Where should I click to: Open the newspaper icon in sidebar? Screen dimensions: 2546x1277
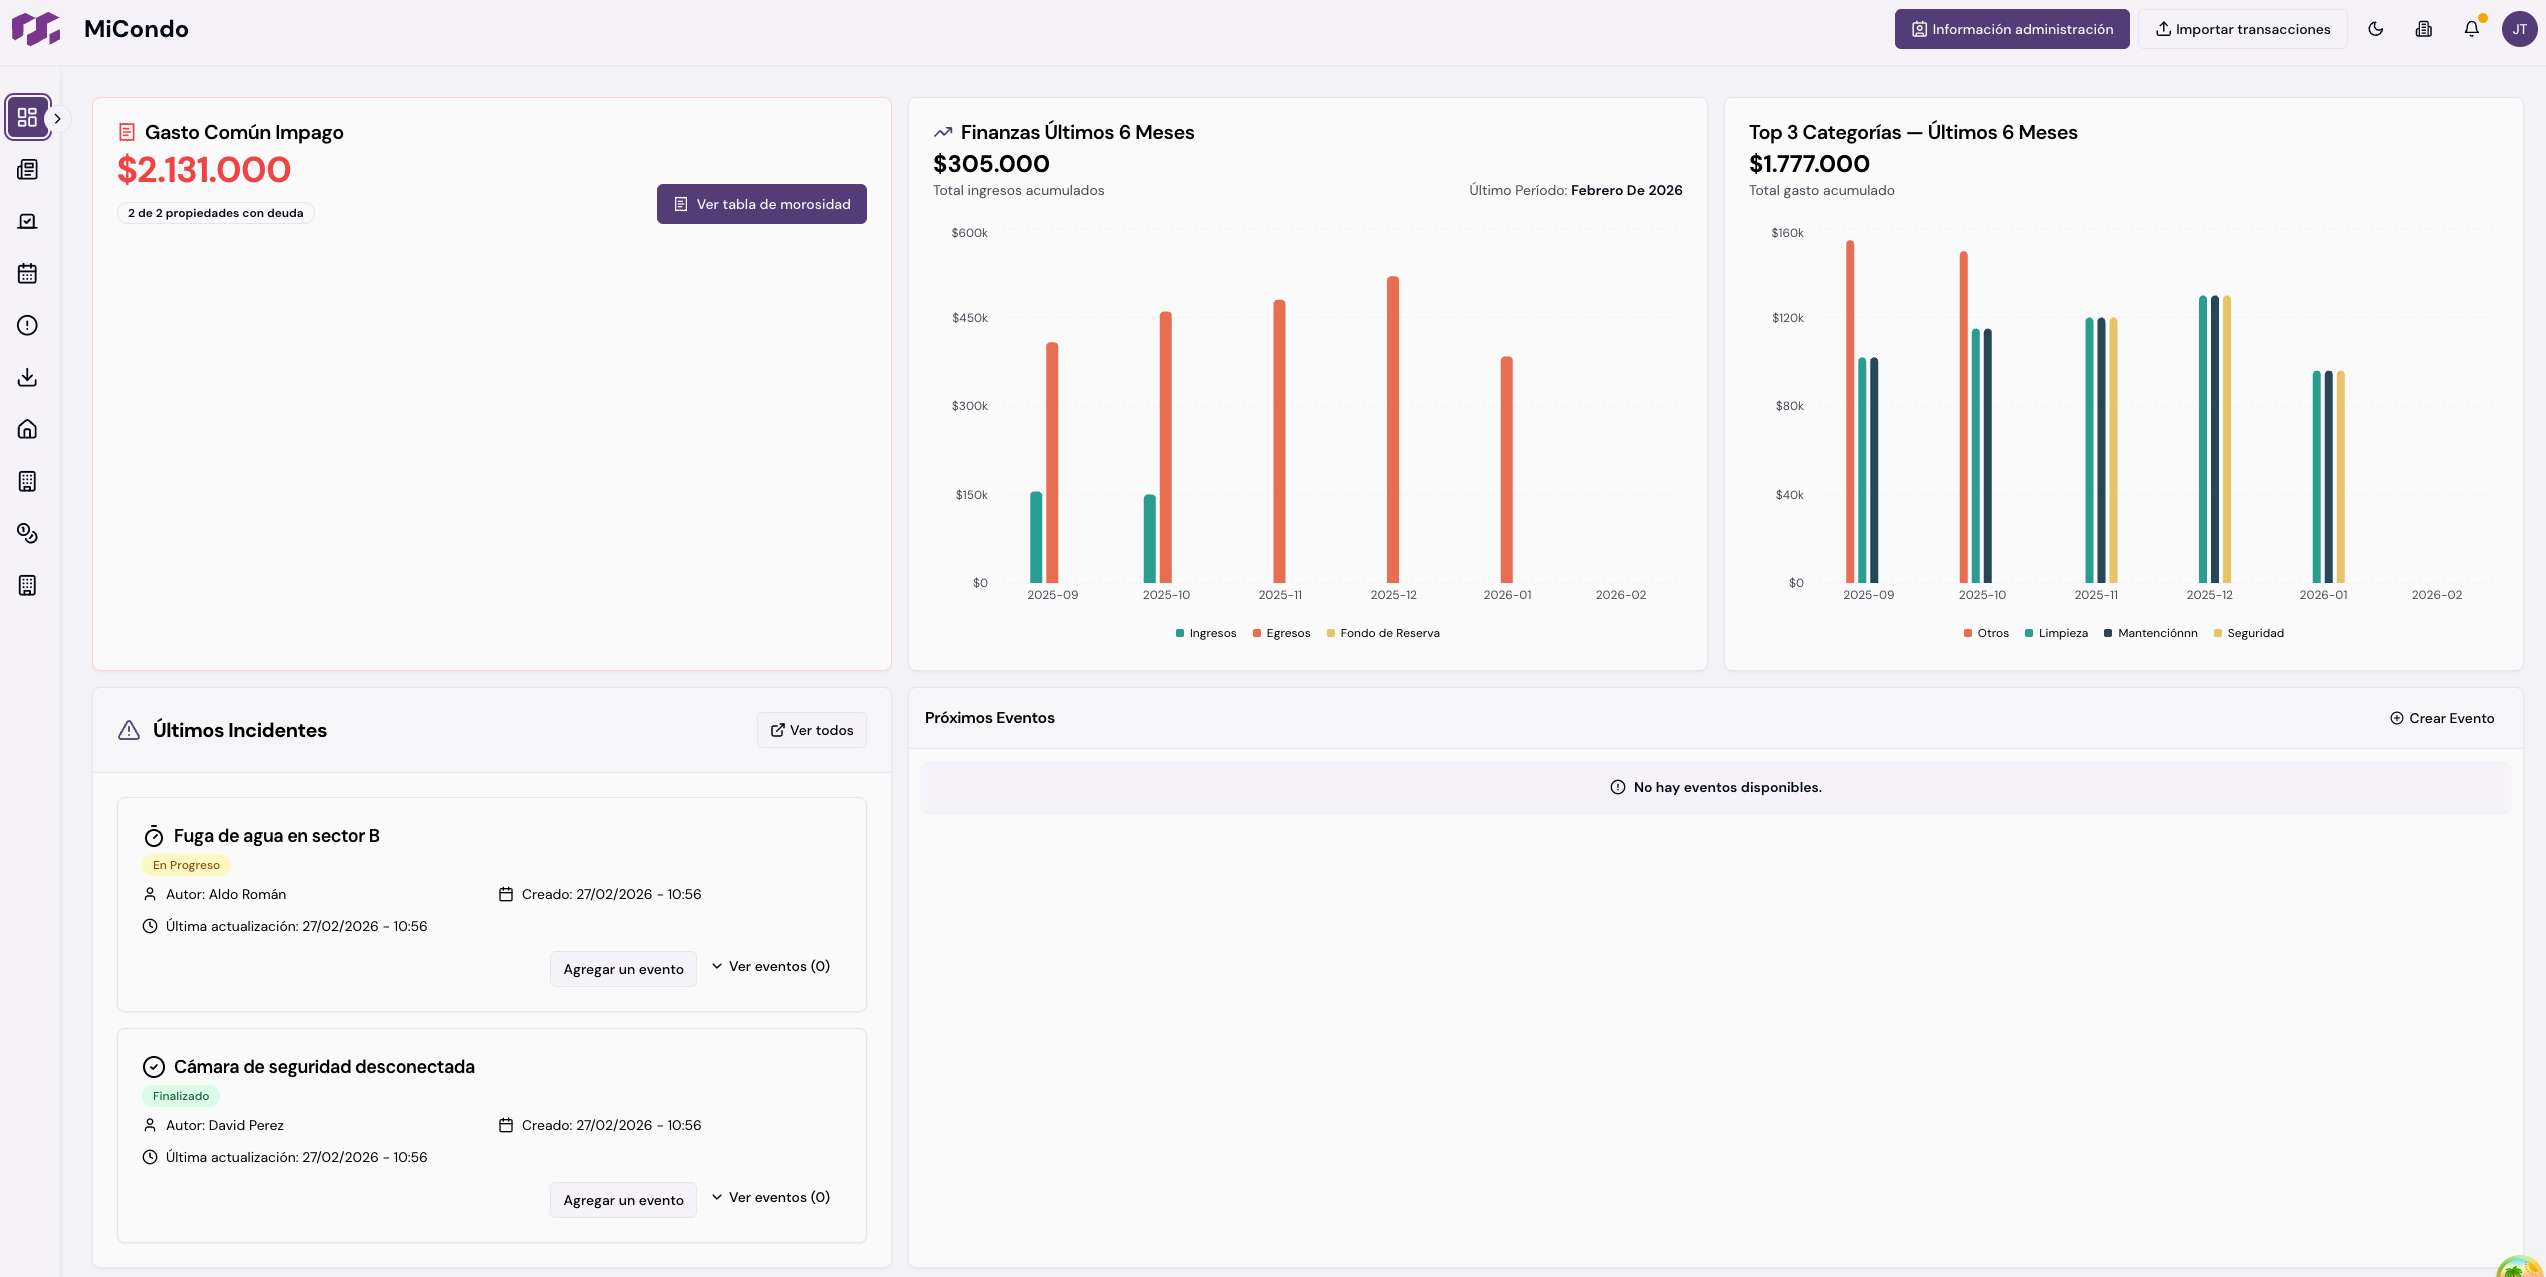28,170
